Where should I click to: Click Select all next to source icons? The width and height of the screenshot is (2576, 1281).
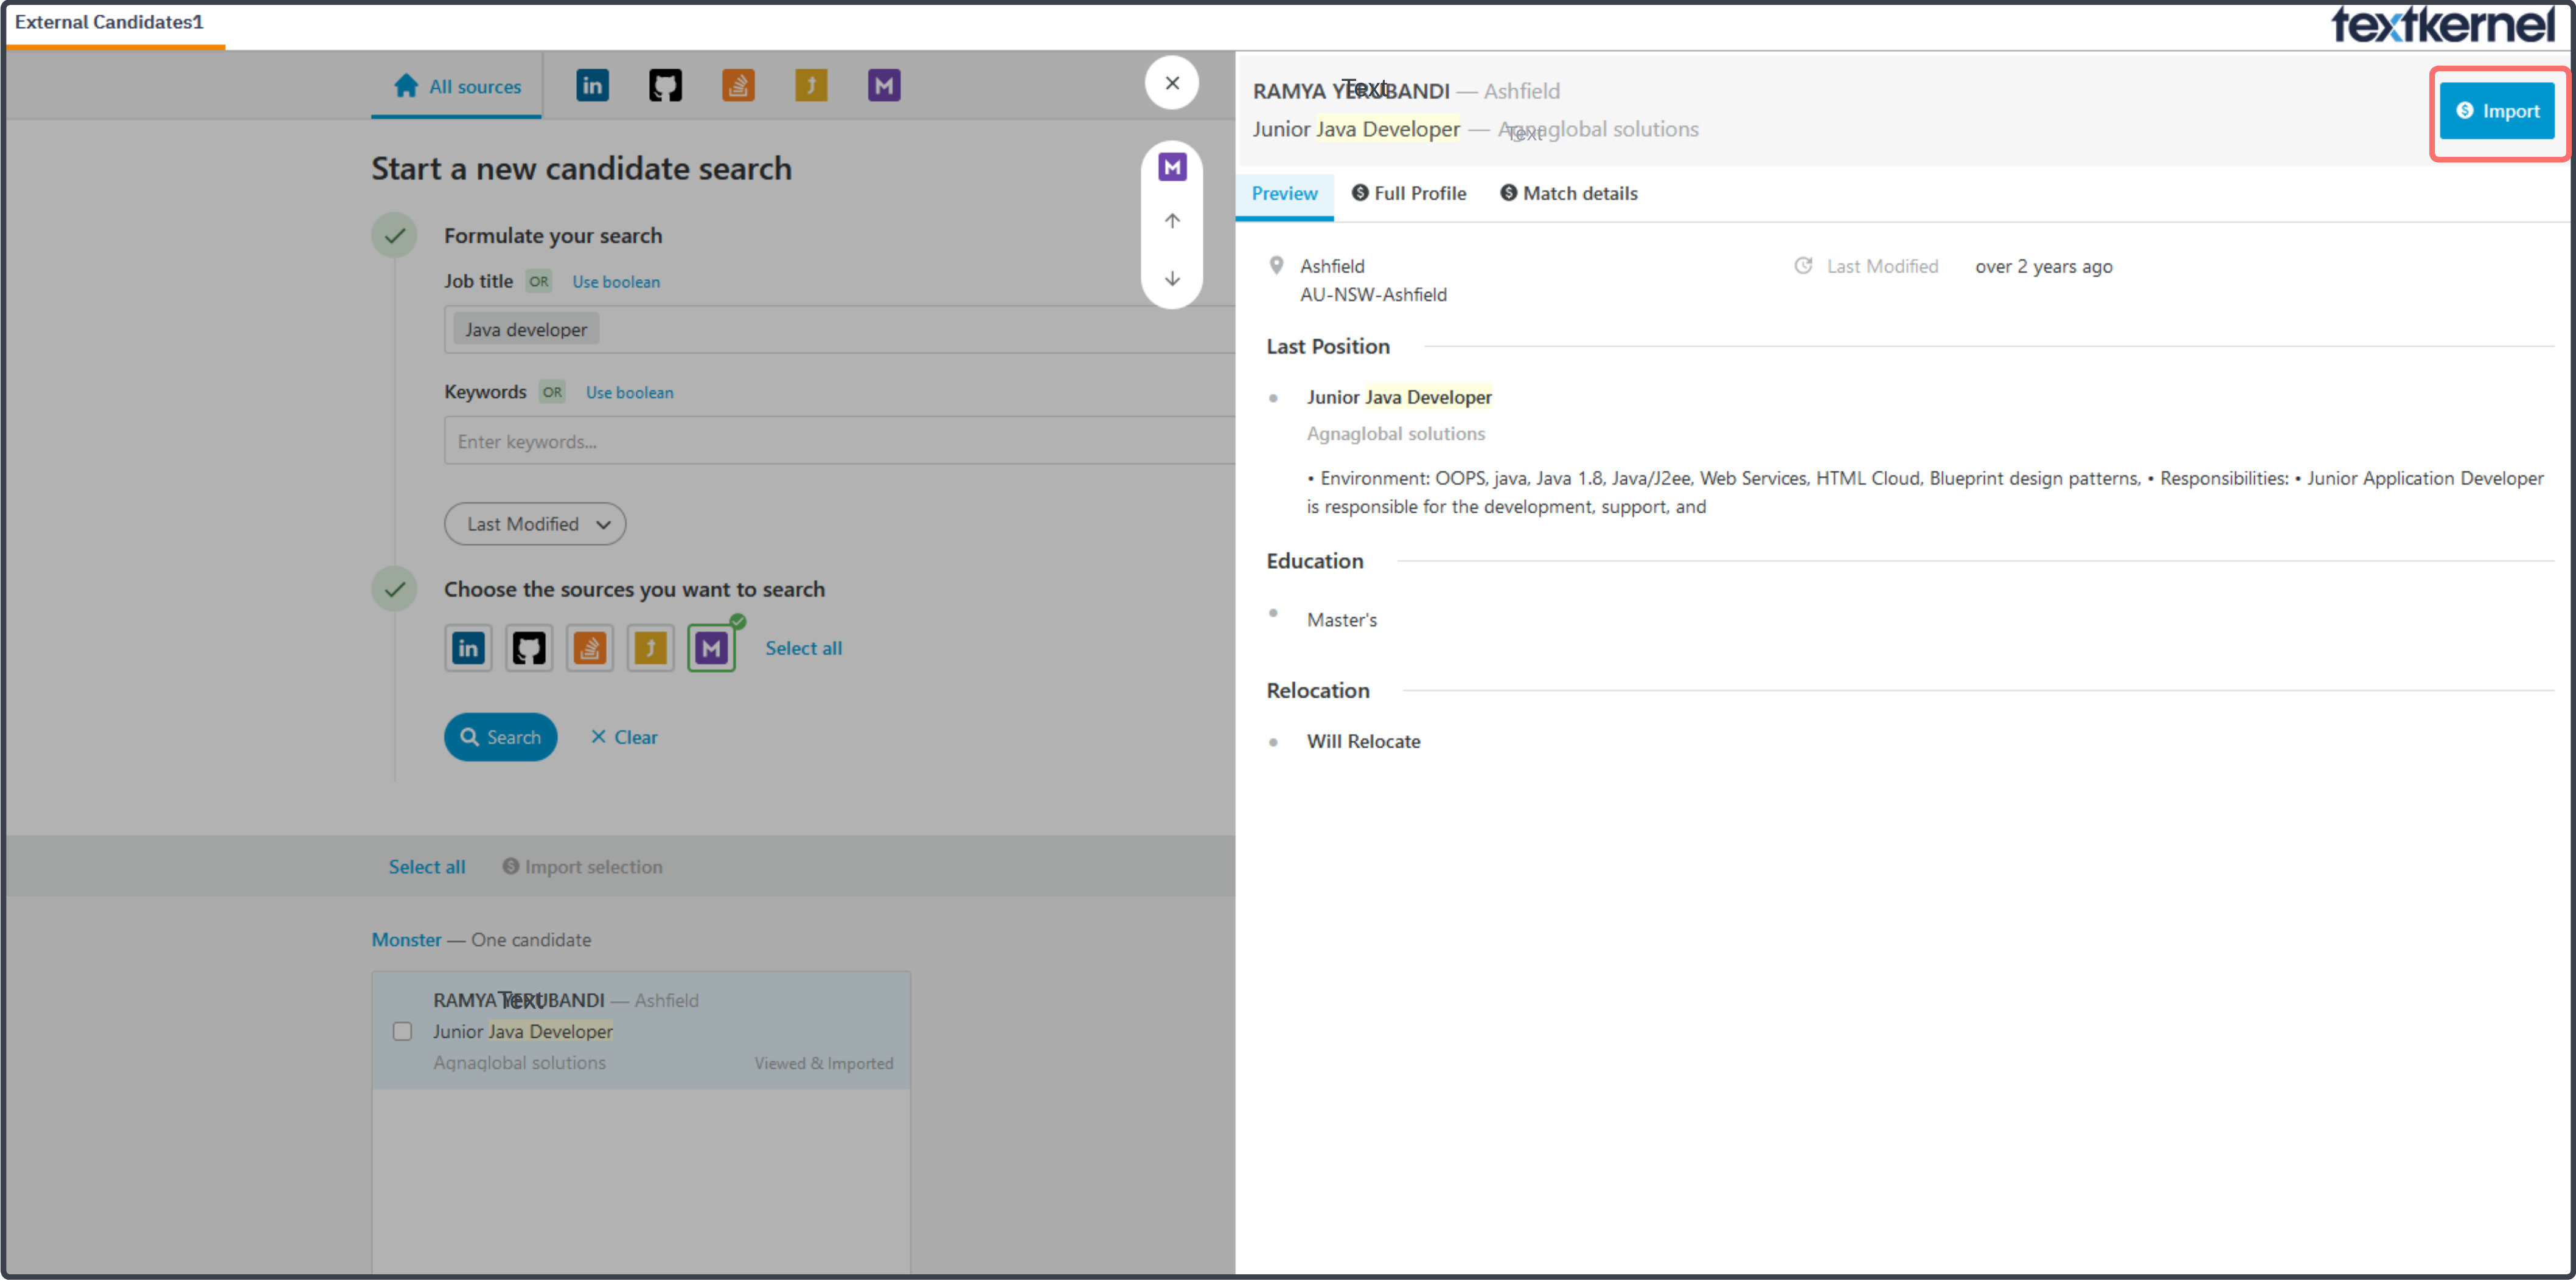(803, 649)
